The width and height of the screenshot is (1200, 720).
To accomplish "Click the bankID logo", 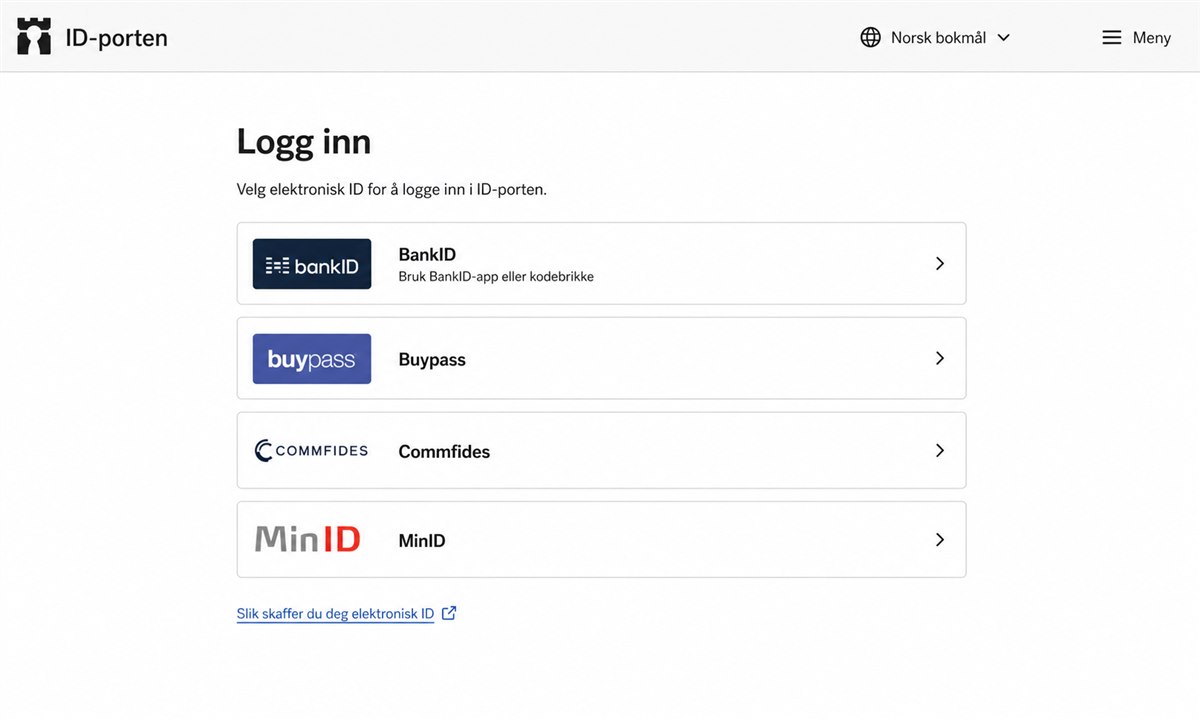I will tap(312, 264).
